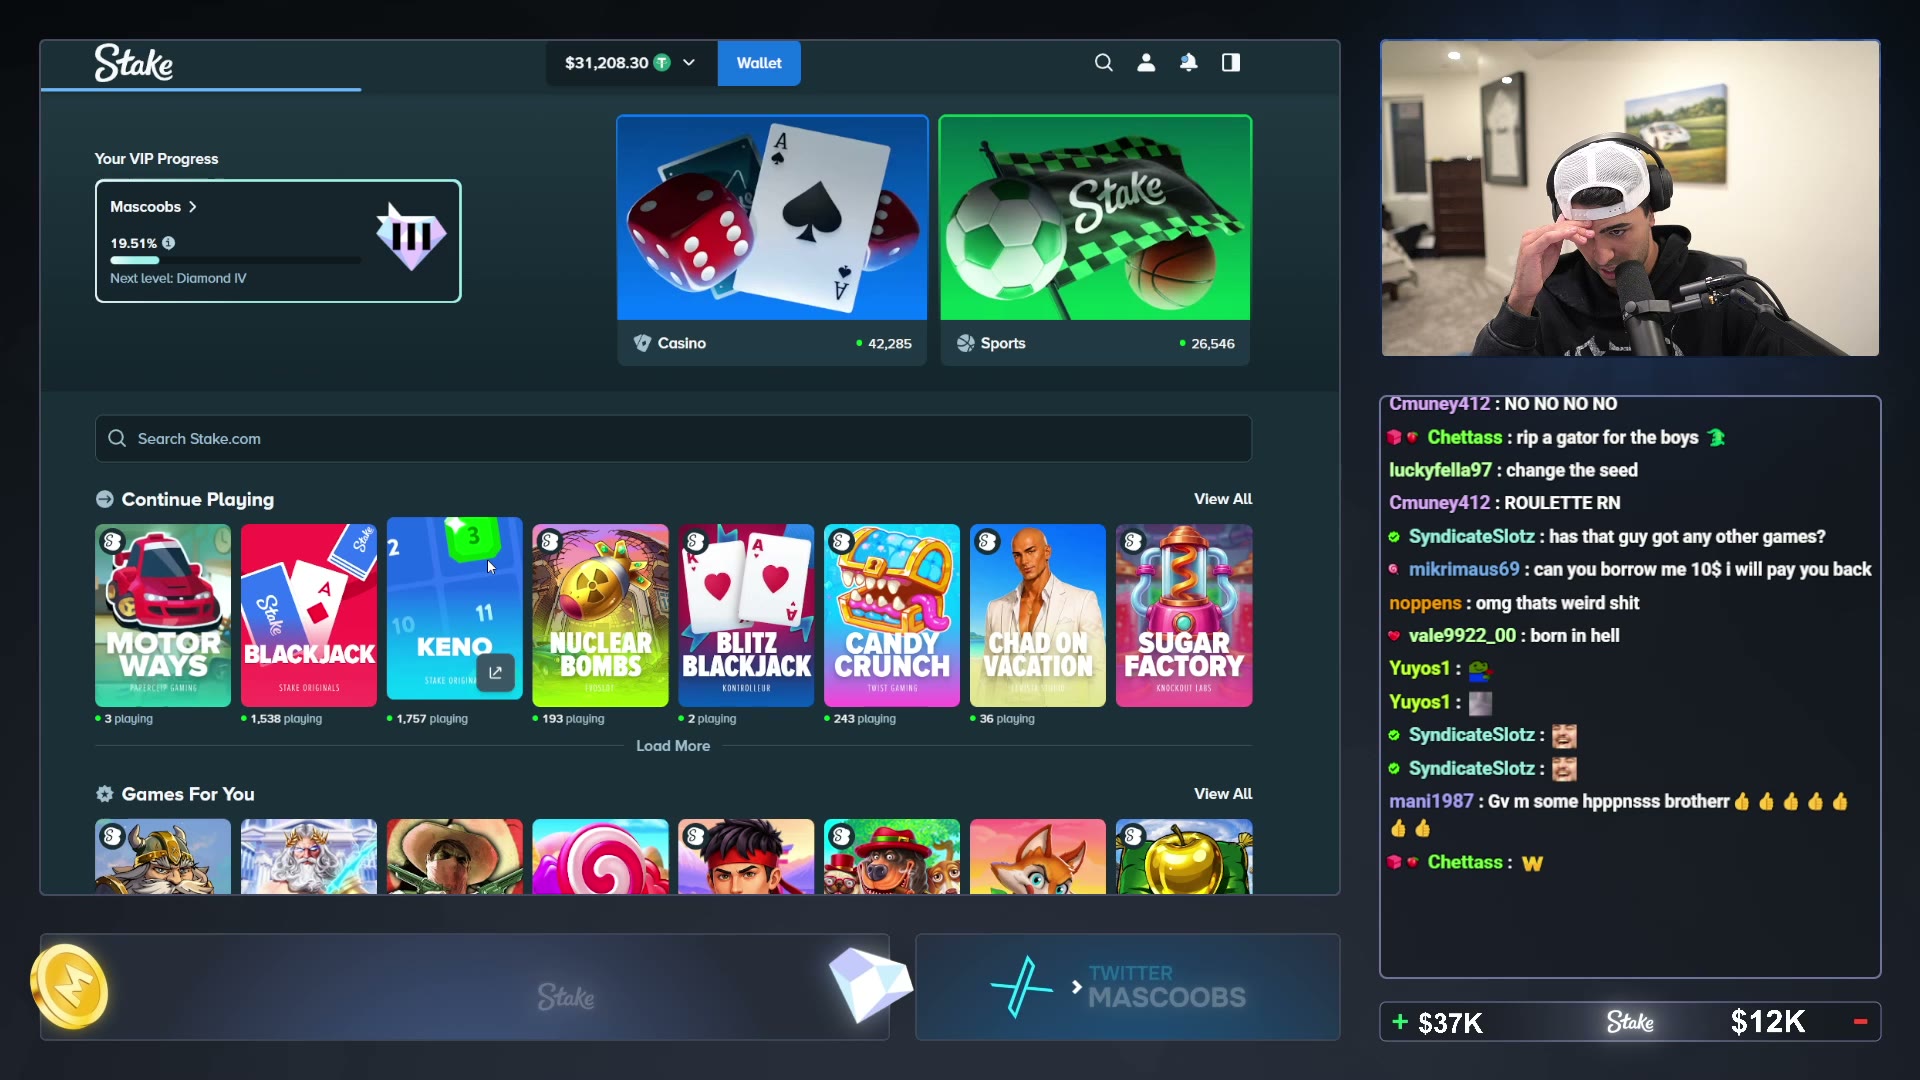Click the luckyfella97 chat username
Screen dimensions: 1920x1080
coord(1440,470)
